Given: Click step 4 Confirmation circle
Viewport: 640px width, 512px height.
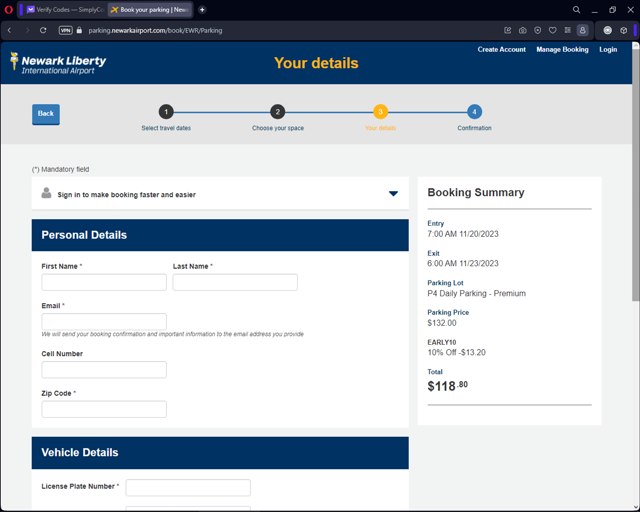Looking at the screenshot, I should click(474, 112).
